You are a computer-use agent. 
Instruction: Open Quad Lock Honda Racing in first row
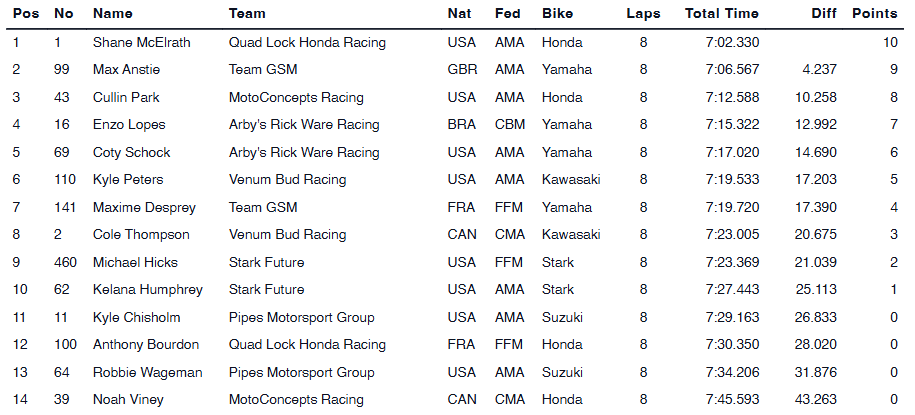tap(307, 43)
